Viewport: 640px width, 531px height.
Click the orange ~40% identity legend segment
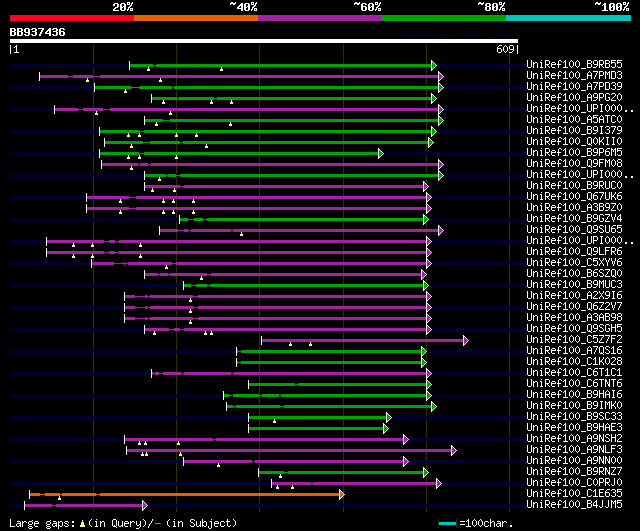[196, 18]
